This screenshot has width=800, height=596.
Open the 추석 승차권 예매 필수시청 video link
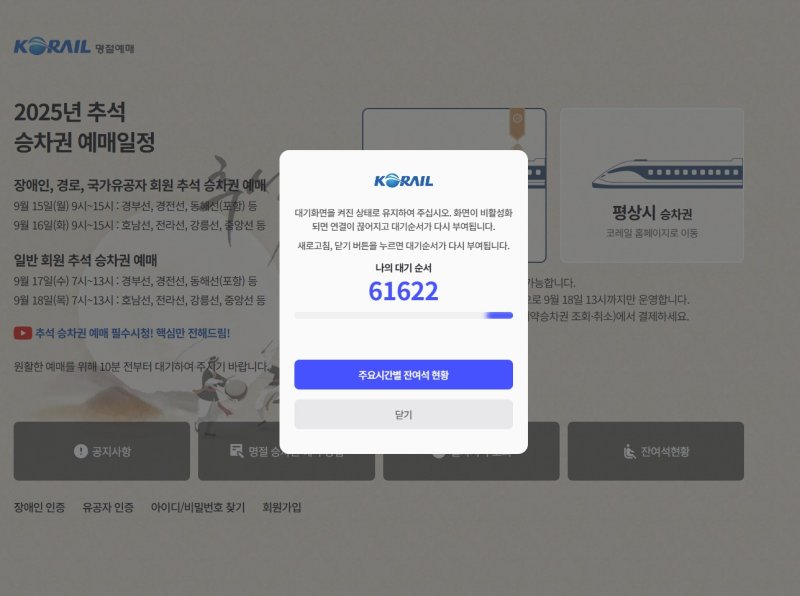tap(133, 333)
